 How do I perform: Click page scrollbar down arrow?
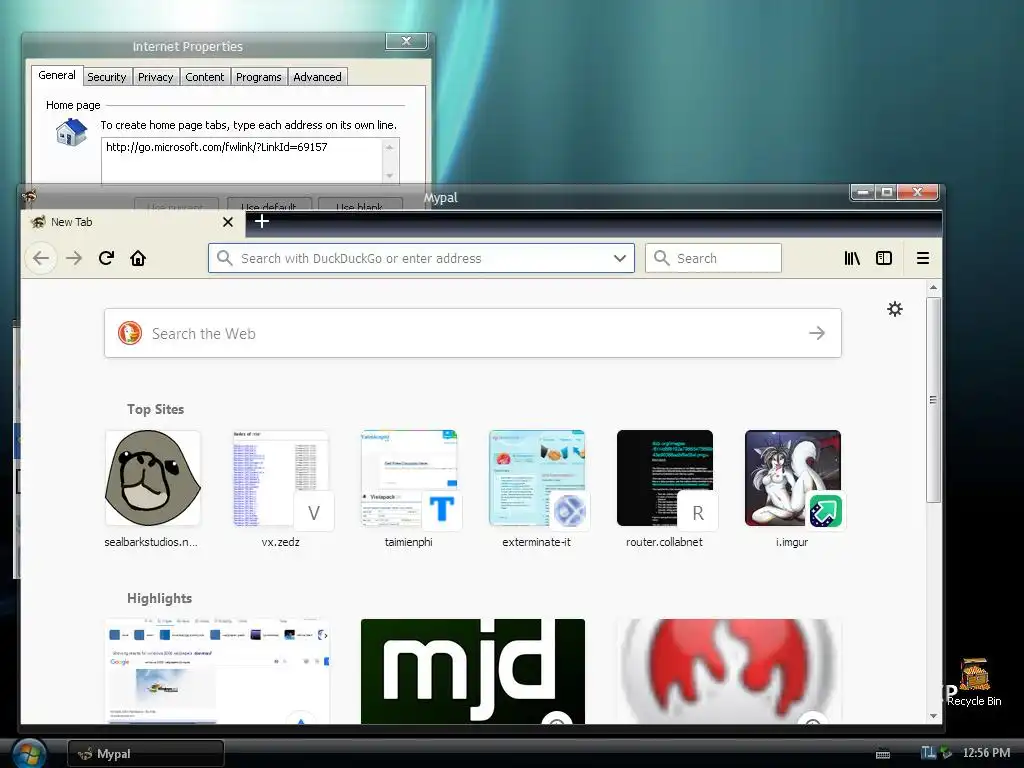click(933, 716)
